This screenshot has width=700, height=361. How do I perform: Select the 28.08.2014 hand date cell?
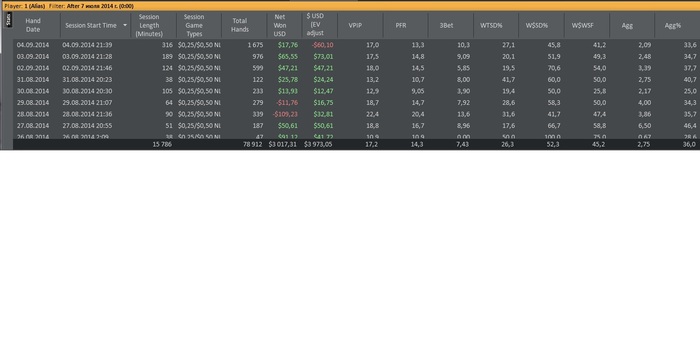[33, 114]
